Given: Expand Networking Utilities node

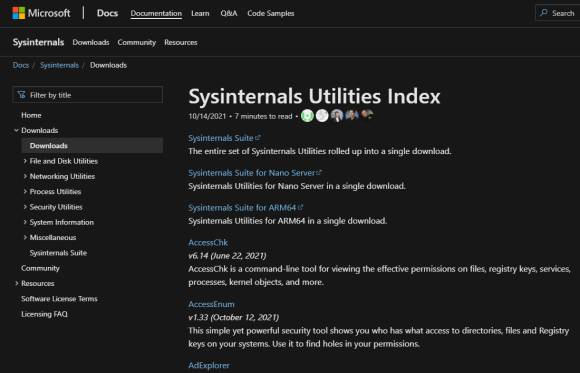Looking at the screenshot, I should [25, 176].
